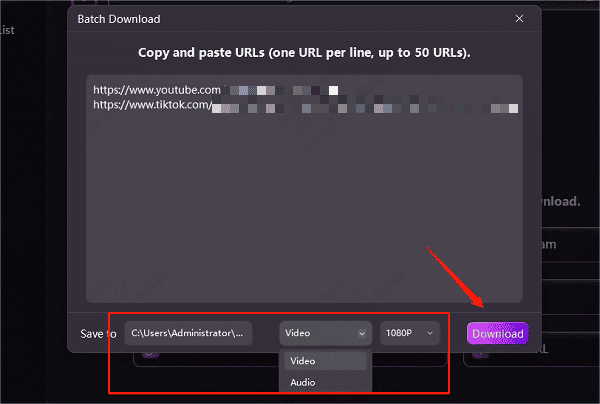600x404 pixels.
Task: Click the youtube.com URL line
Action: (156, 89)
